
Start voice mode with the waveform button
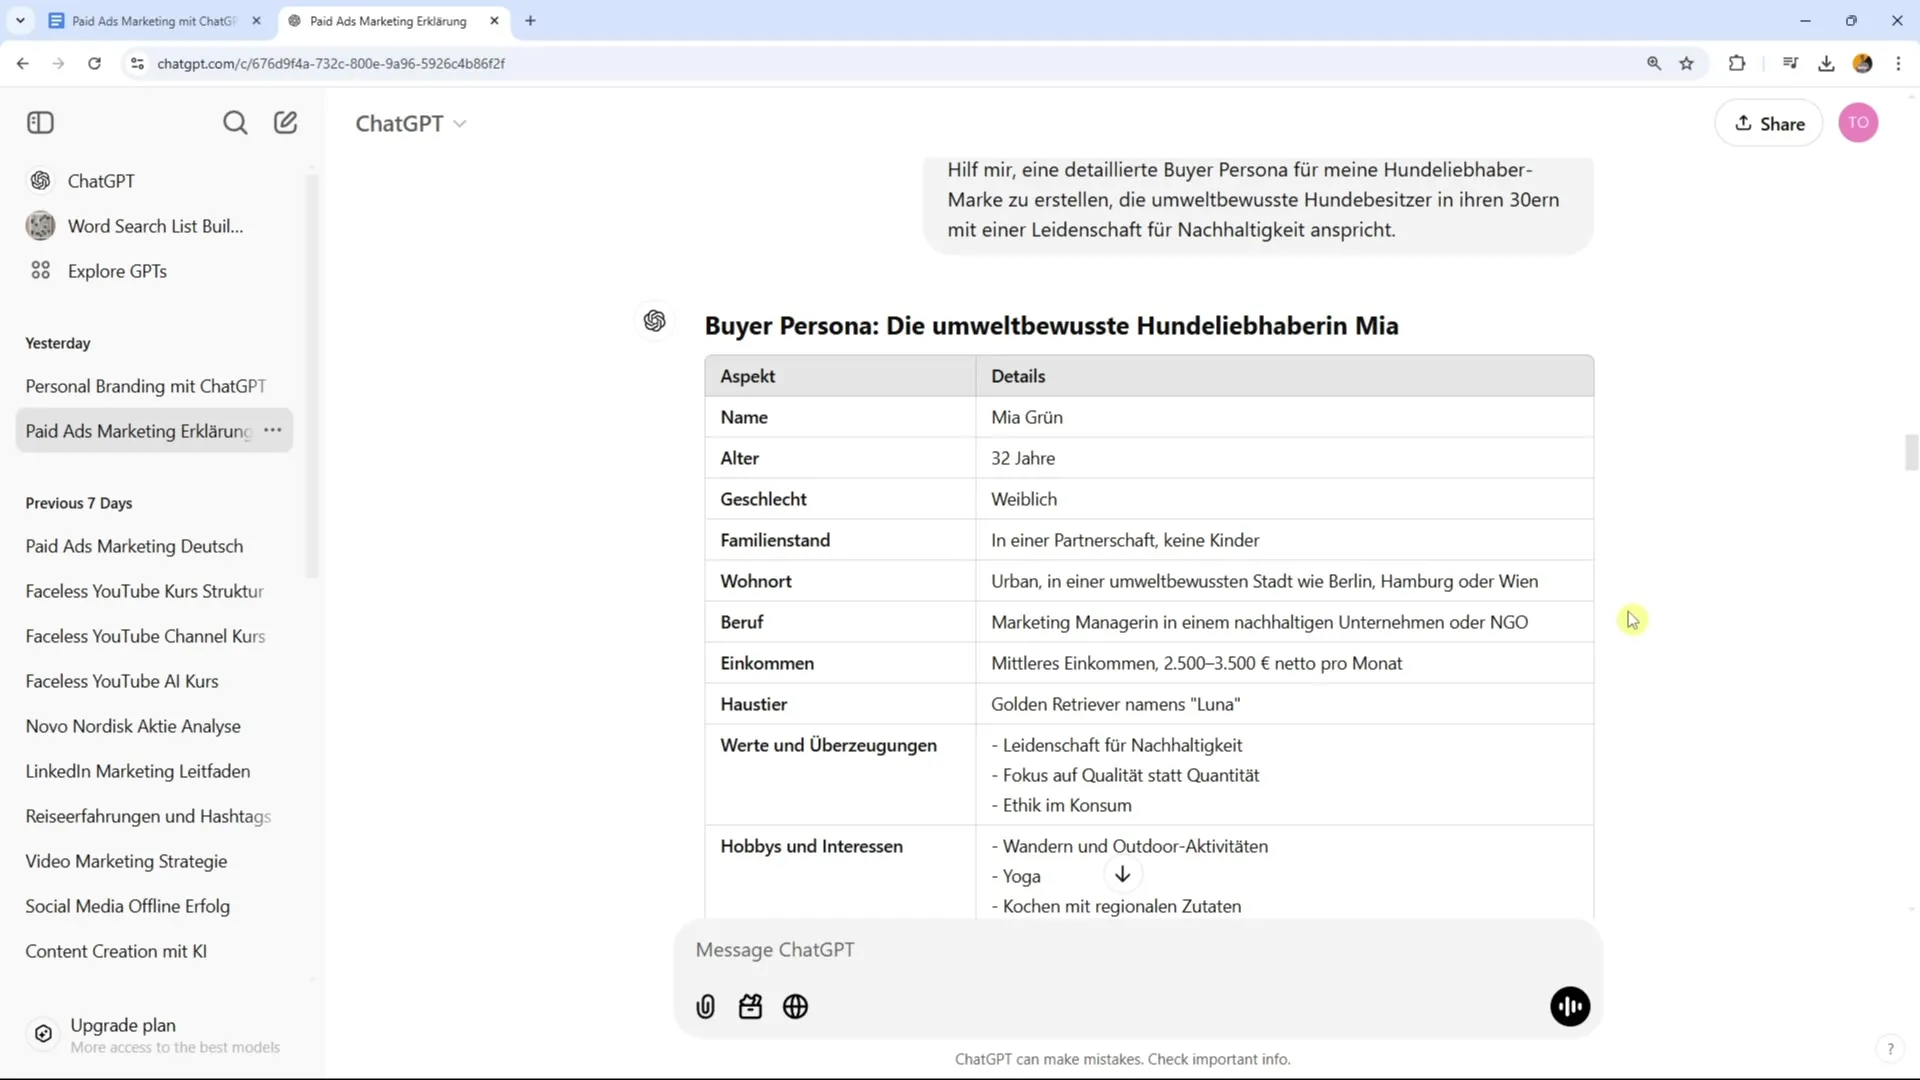[1570, 1007]
